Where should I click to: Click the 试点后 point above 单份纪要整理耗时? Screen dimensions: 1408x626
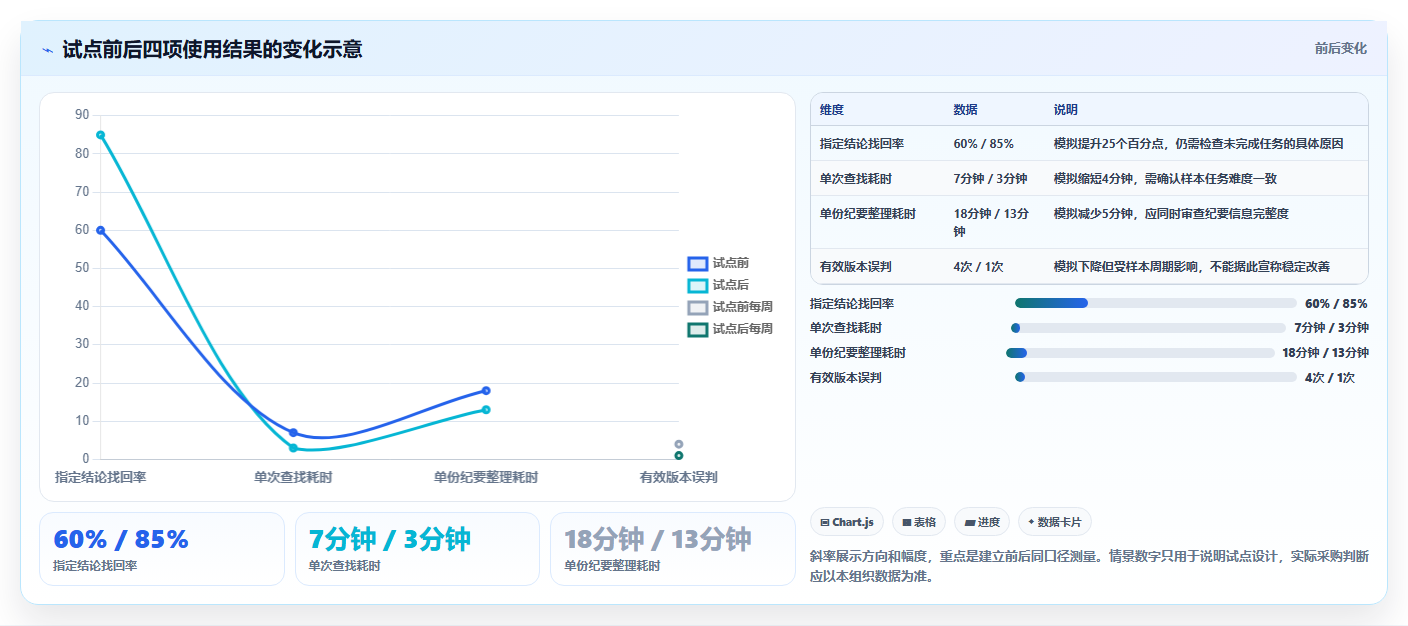[x=486, y=409]
